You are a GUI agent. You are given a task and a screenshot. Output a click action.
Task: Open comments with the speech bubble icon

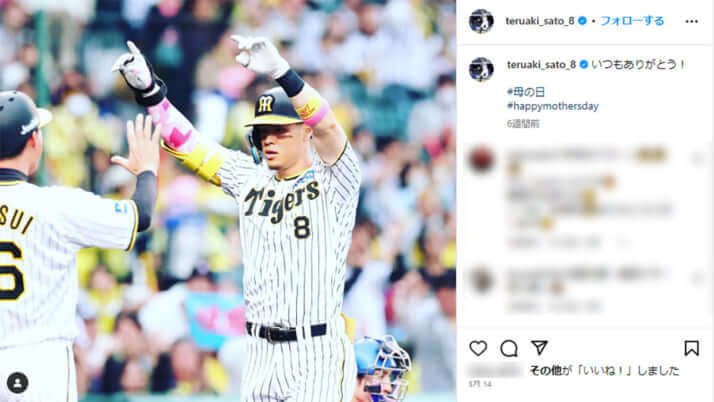click(x=509, y=349)
